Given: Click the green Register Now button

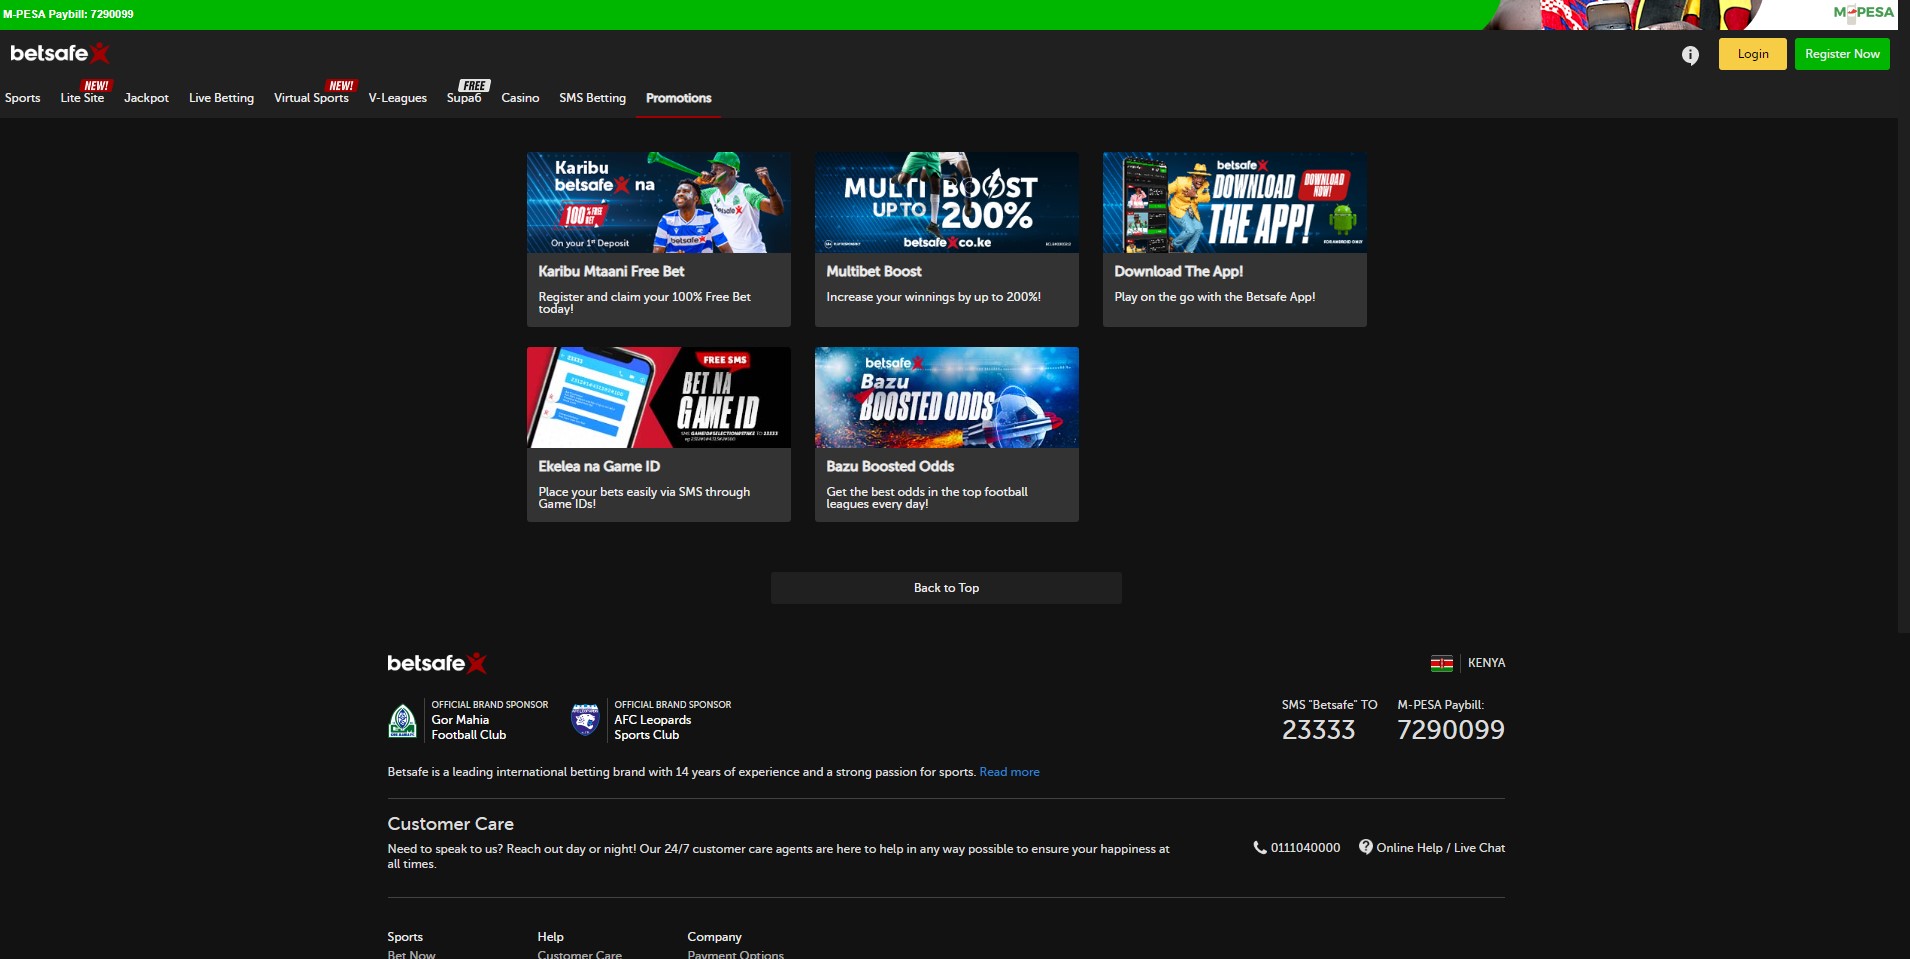Looking at the screenshot, I should pyautogui.click(x=1842, y=54).
